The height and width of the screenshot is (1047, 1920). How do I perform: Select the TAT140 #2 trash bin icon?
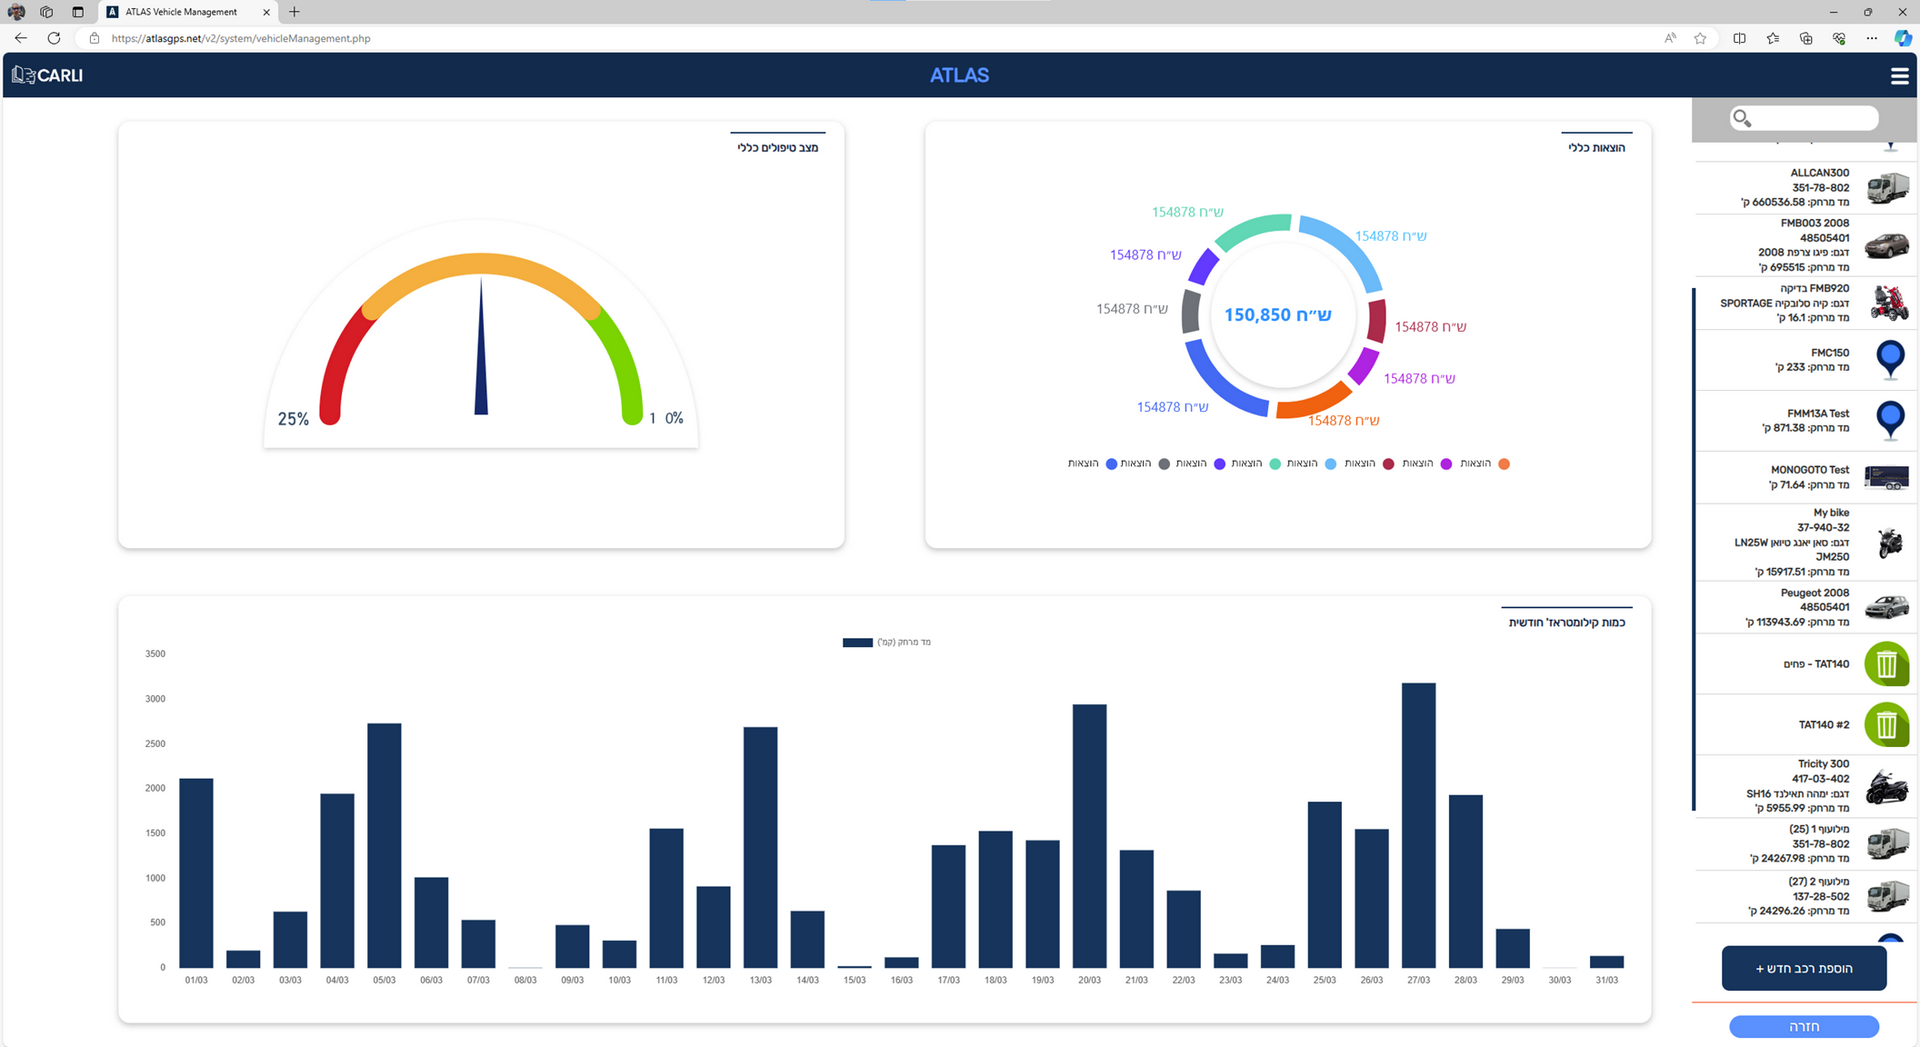(x=1886, y=725)
